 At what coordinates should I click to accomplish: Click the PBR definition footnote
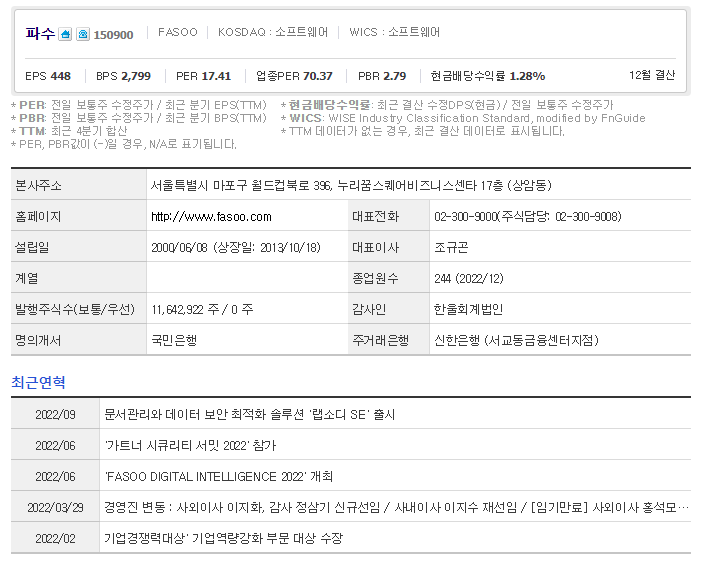click(139, 118)
